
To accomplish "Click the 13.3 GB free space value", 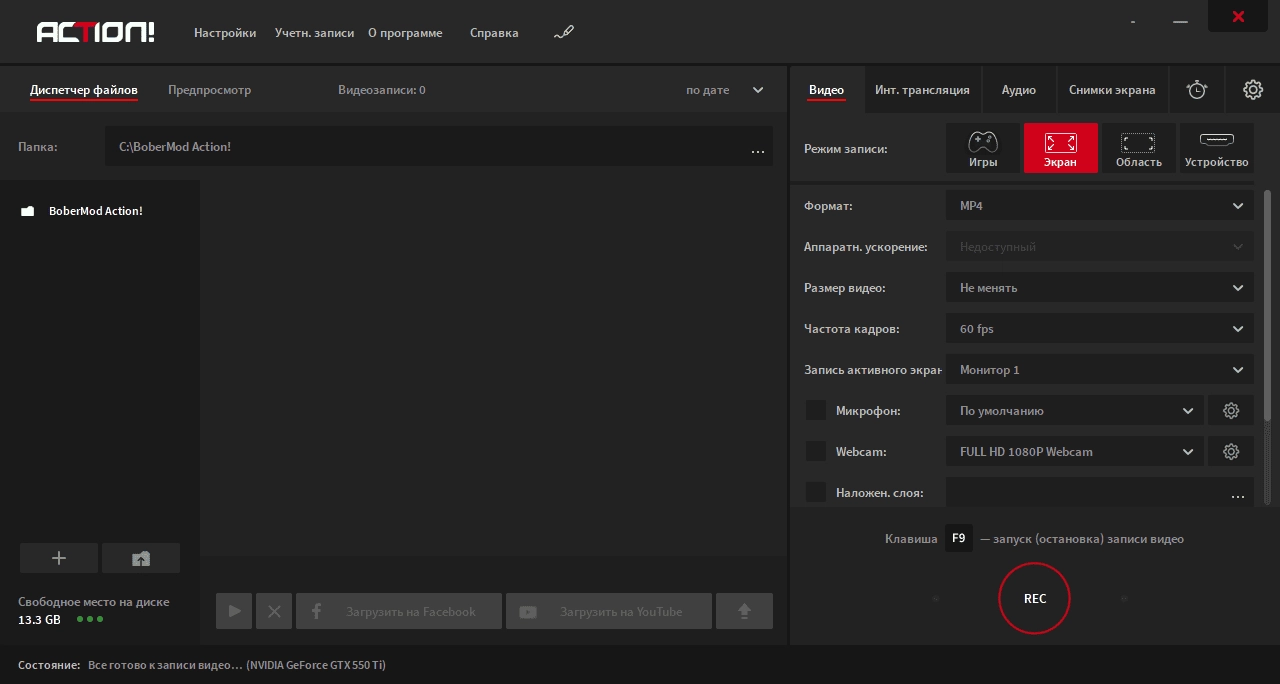I will click(x=39, y=620).
